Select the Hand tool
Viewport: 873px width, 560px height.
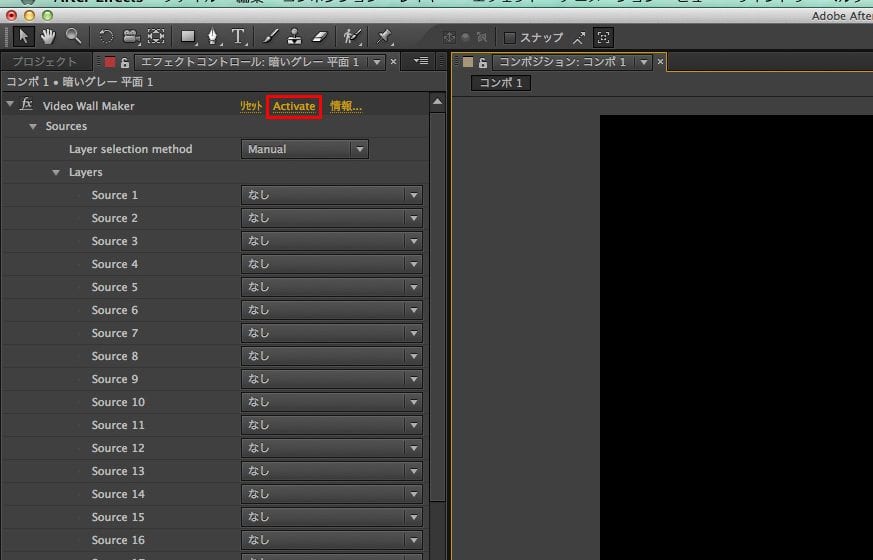coord(48,37)
